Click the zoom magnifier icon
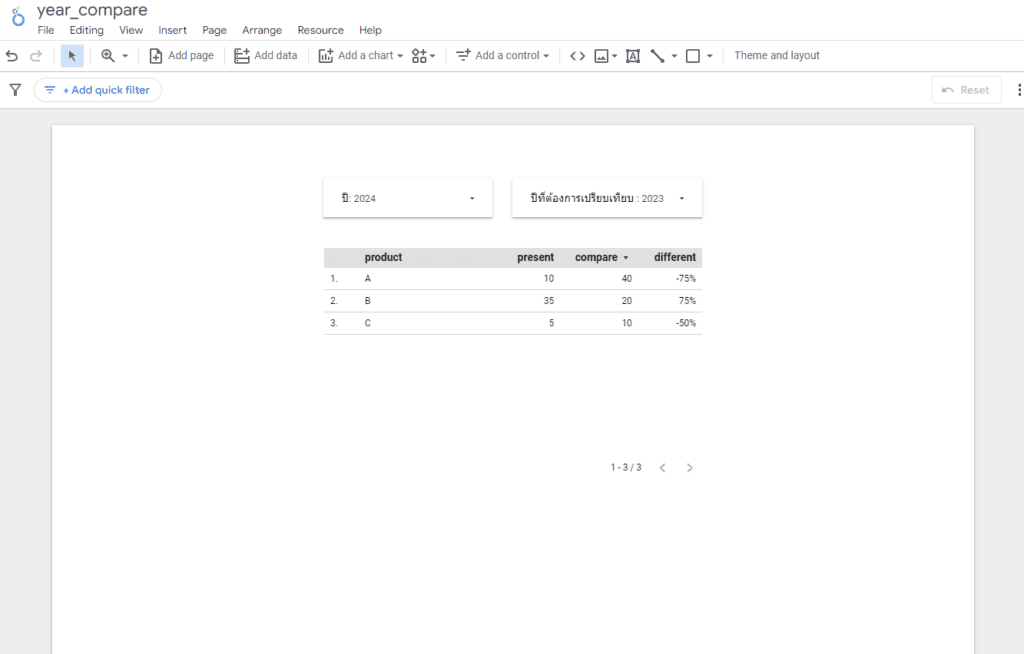The width and height of the screenshot is (1024, 654). [108, 56]
